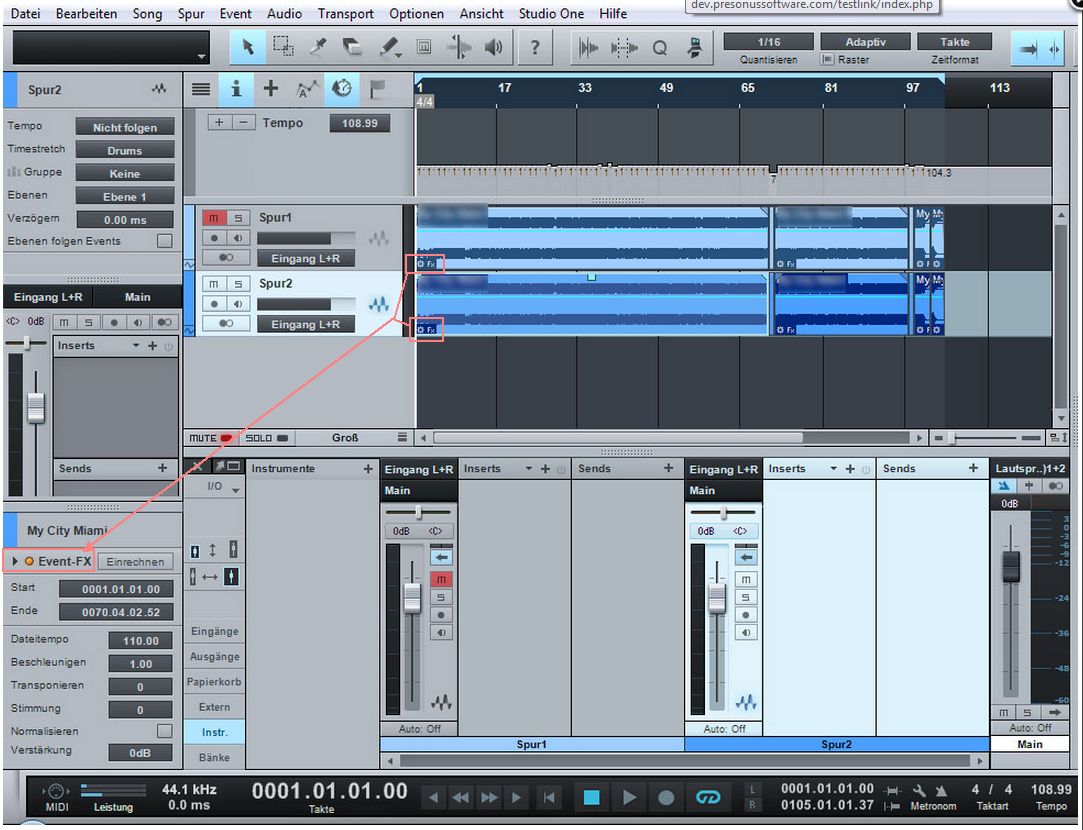Show automation with the automation icon
Image resolution: width=1083 pixels, height=830 pixels.
[x=307, y=89]
